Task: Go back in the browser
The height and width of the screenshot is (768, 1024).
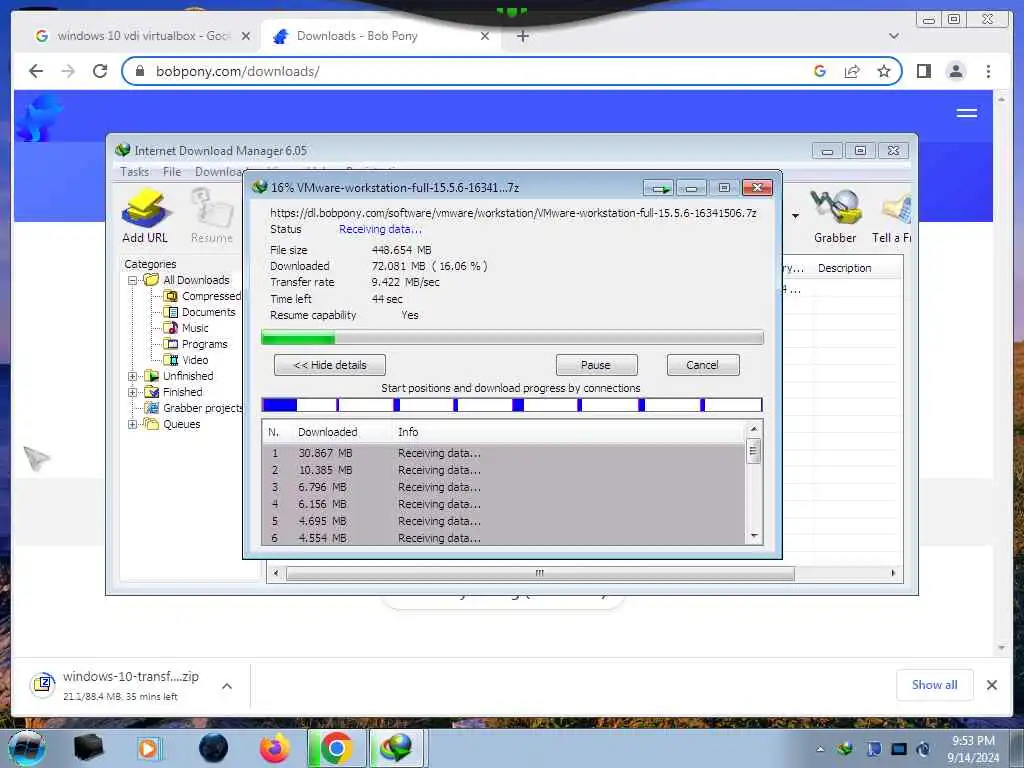Action: [37, 71]
